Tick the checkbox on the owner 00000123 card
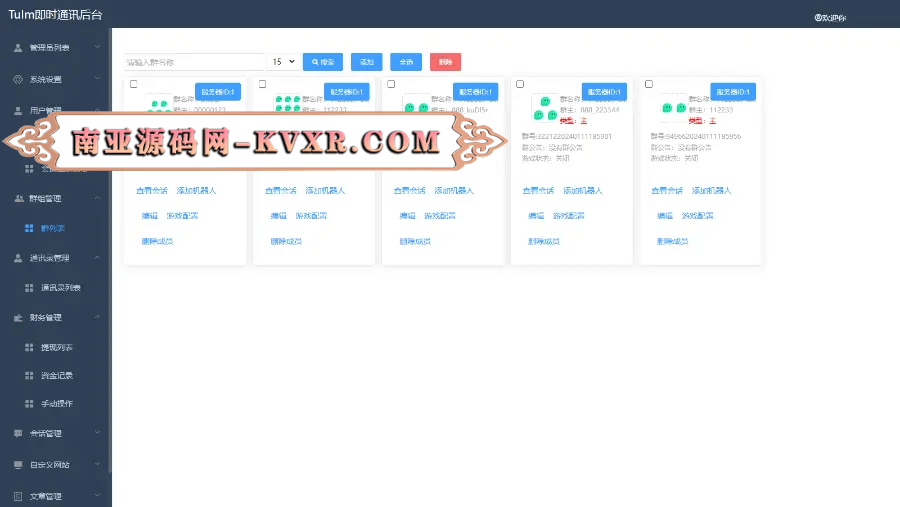Viewport: 900px width, 507px height. 134,84
